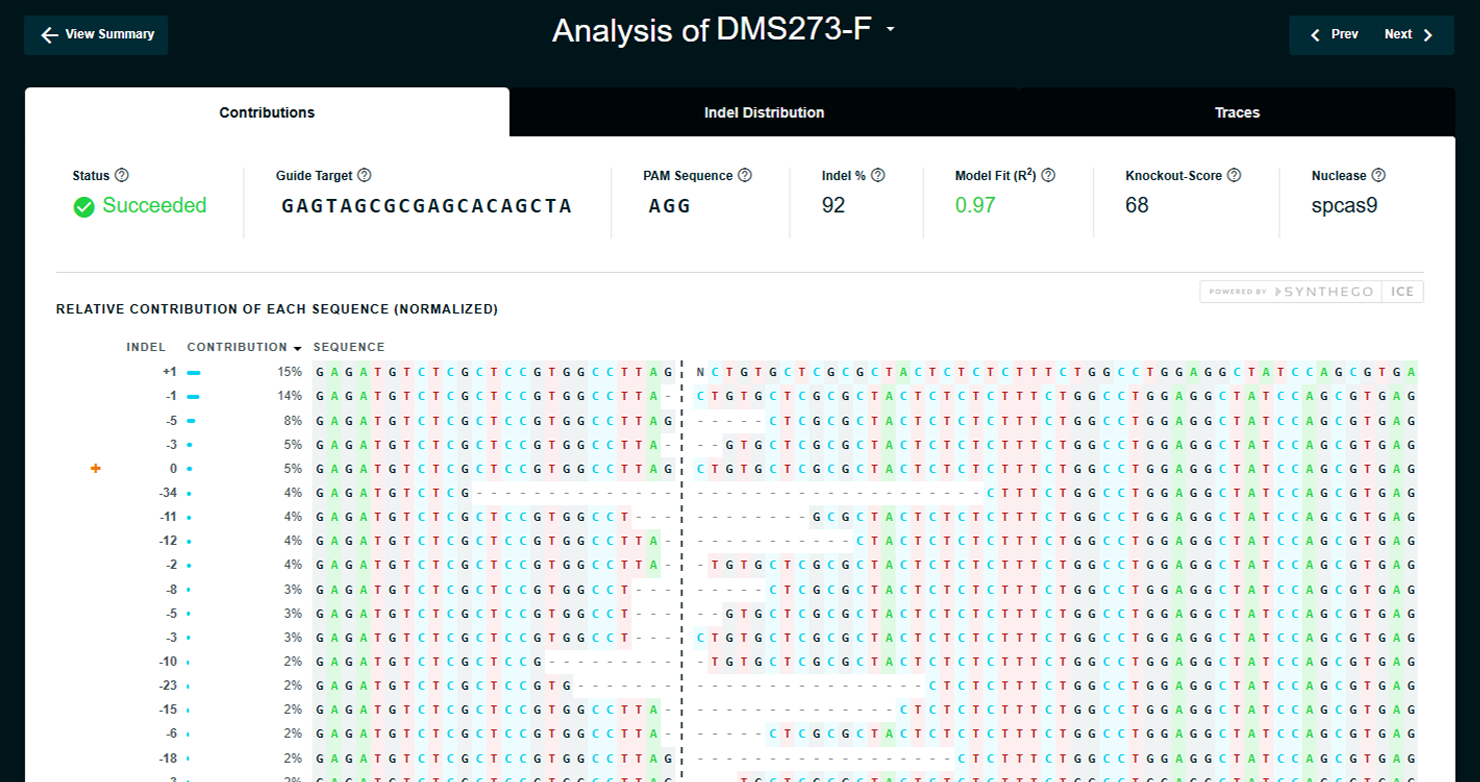Click help icon next to Nuclease

click(x=1379, y=175)
